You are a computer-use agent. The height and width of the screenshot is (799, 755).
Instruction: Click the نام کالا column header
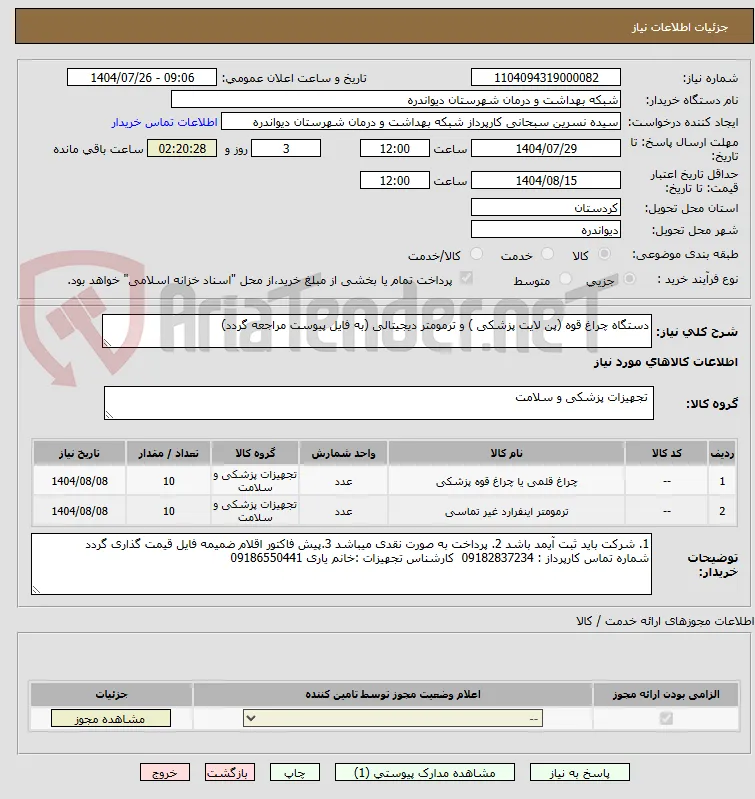click(x=506, y=453)
